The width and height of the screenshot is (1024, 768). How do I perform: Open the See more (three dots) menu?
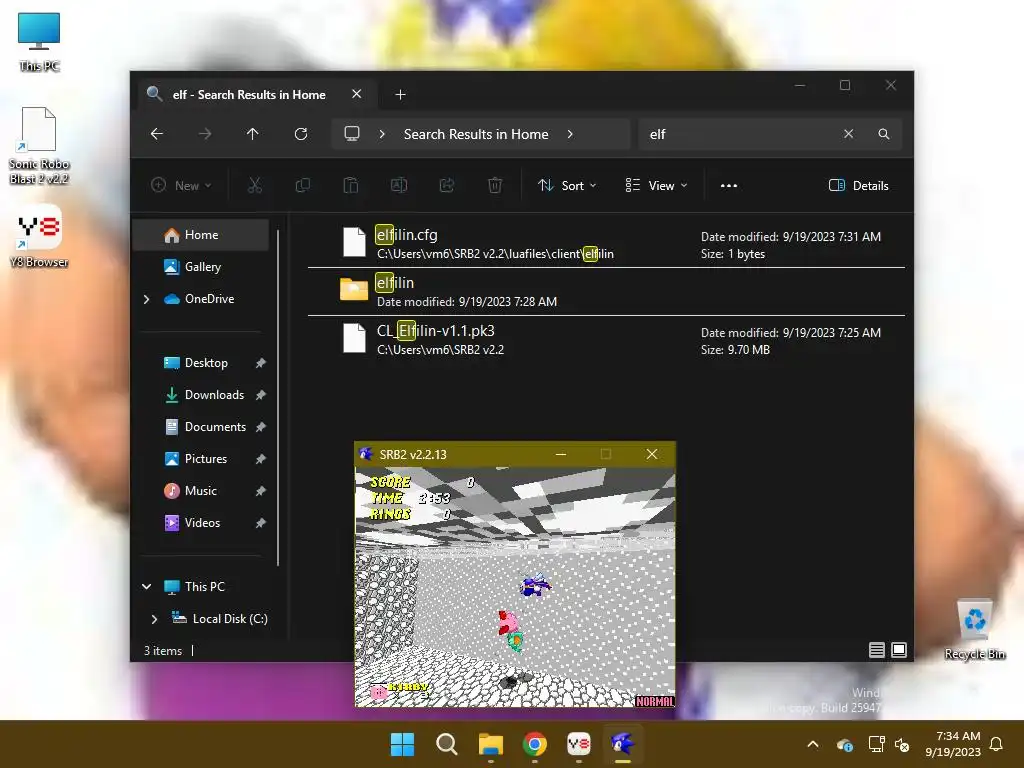coord(729,185)
